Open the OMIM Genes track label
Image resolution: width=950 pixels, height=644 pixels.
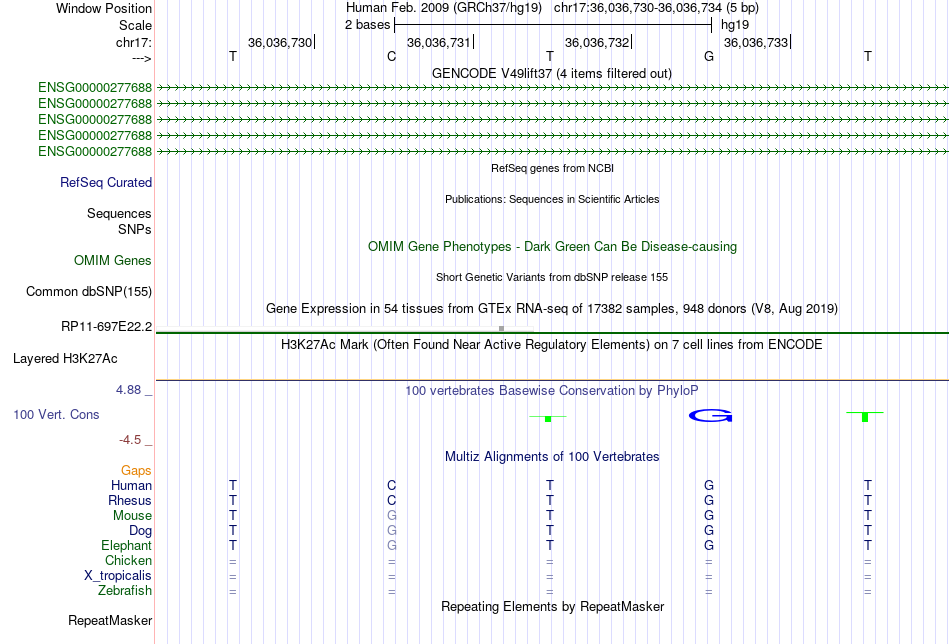113,261
